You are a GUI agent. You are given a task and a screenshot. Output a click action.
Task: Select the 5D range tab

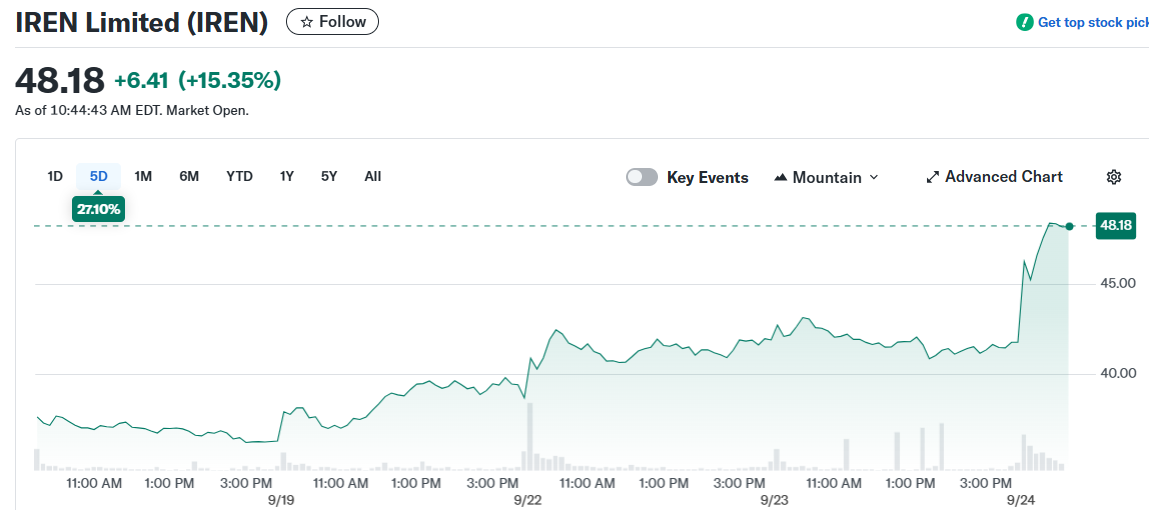[98, 177]
